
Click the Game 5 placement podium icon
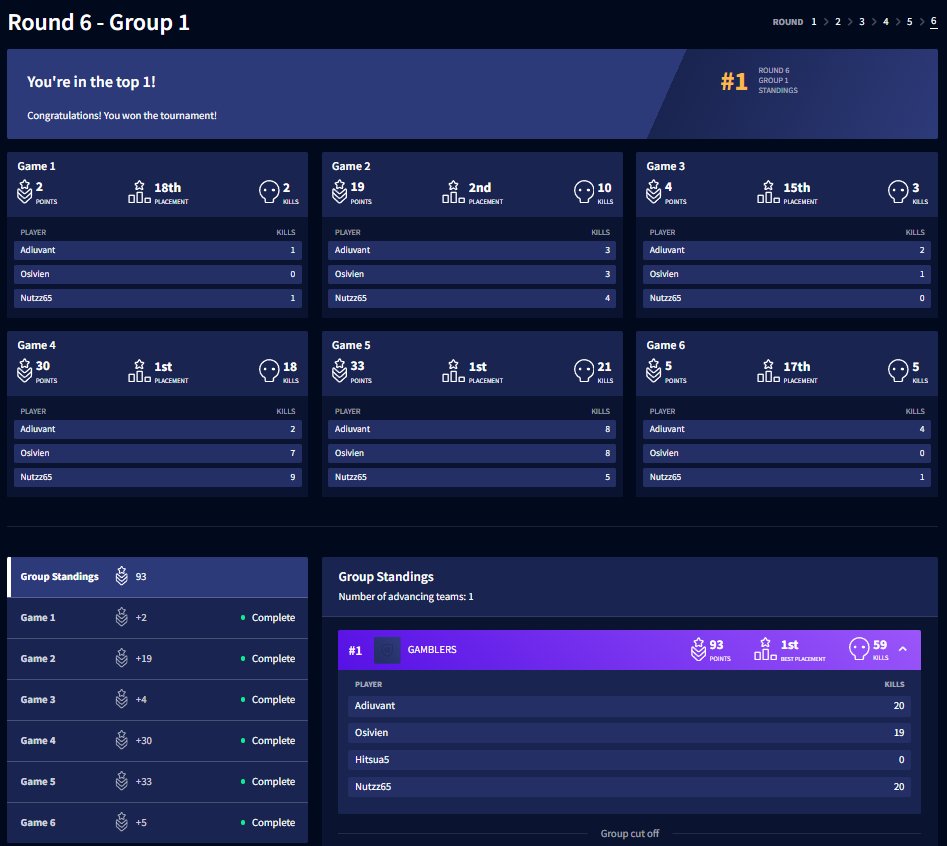pos(454,370)
